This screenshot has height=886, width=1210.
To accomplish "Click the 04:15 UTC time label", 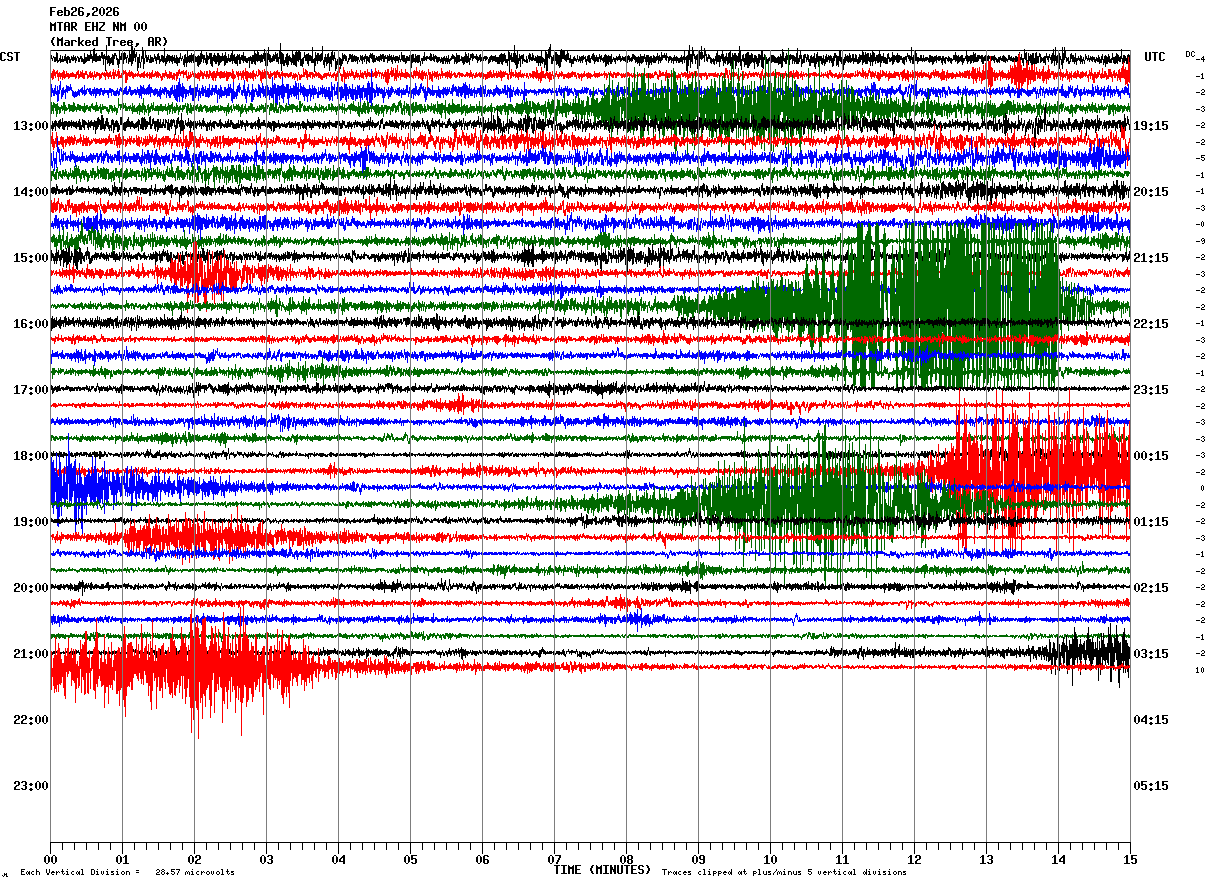I will 1151,720.
